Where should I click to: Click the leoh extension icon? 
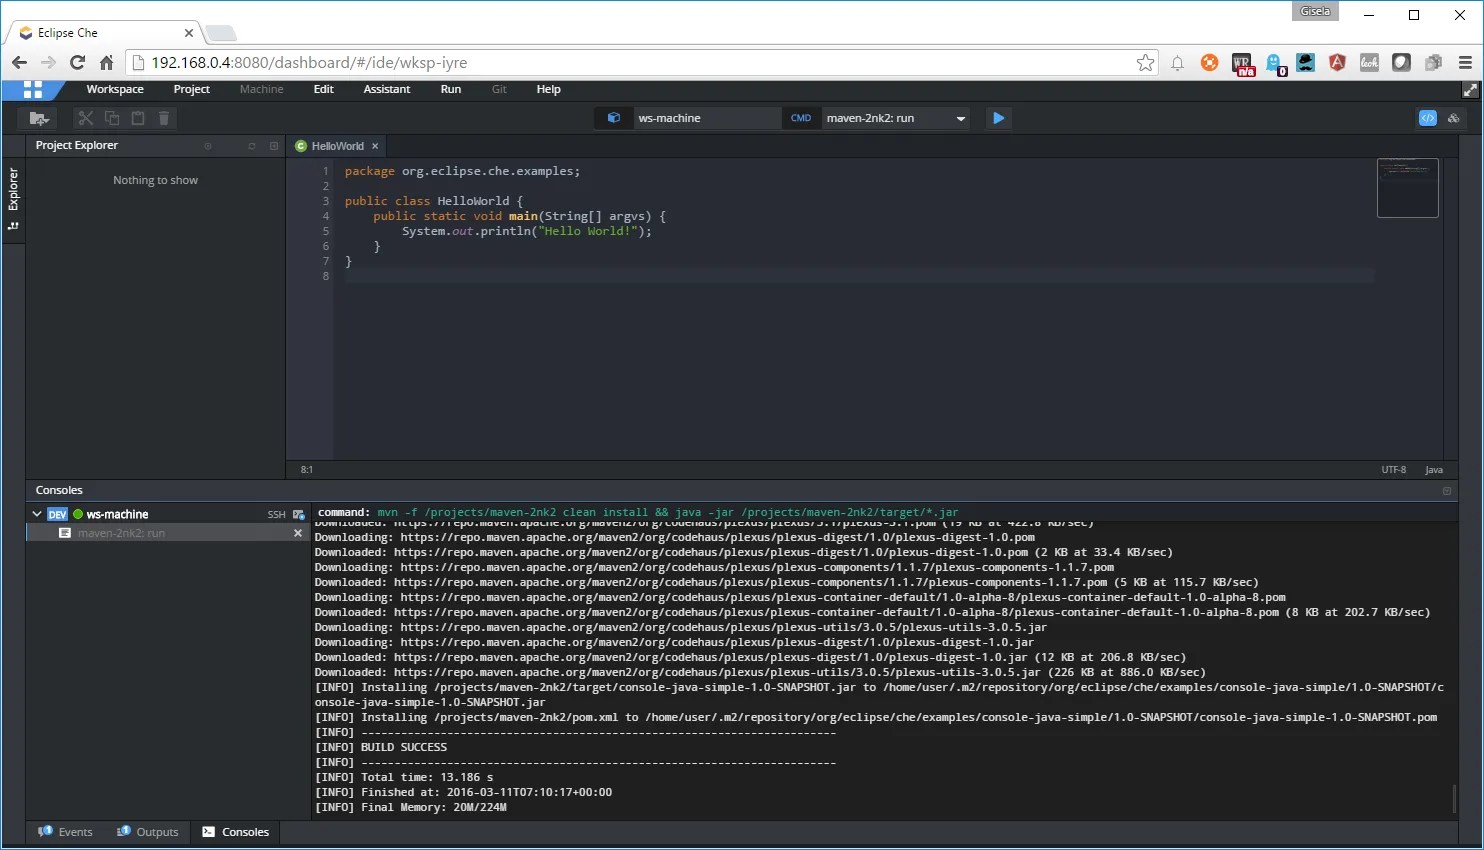coord(1369,62)
